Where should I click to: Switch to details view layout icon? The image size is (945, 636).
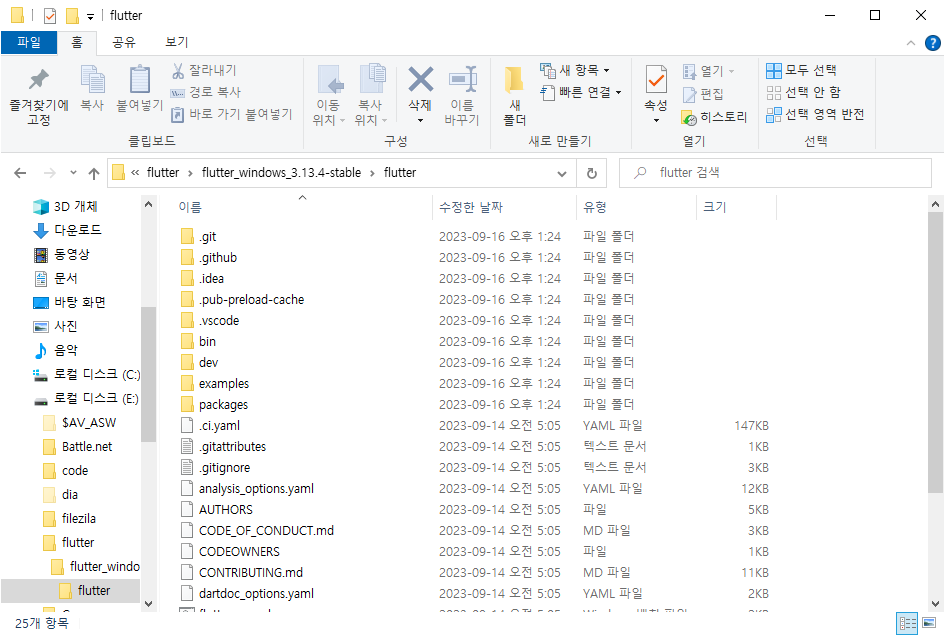coord(907,623)
